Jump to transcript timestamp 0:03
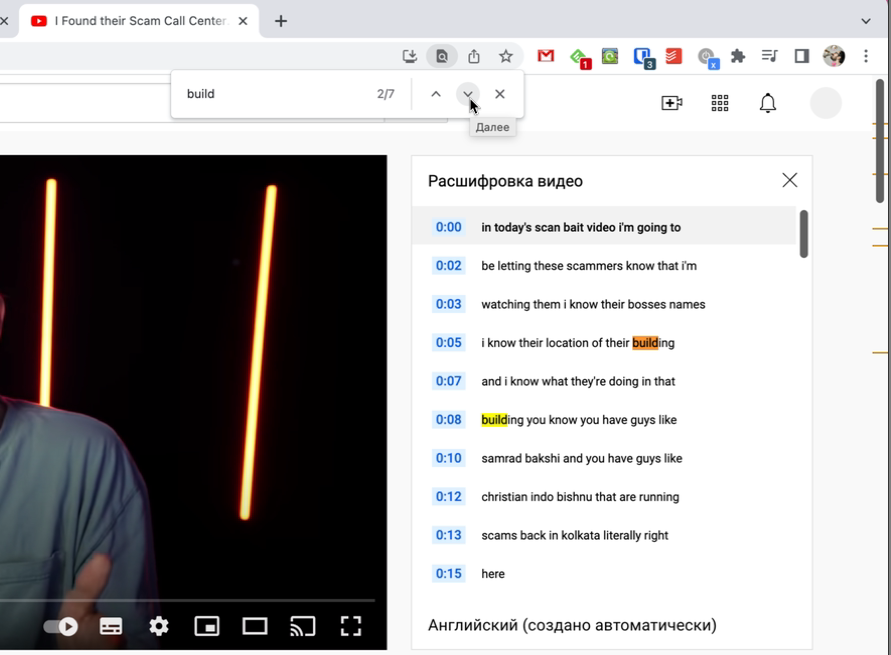Image resolution: width=891 pixels, height=655 pixels. pyautogui.click(x=448, y=304)
